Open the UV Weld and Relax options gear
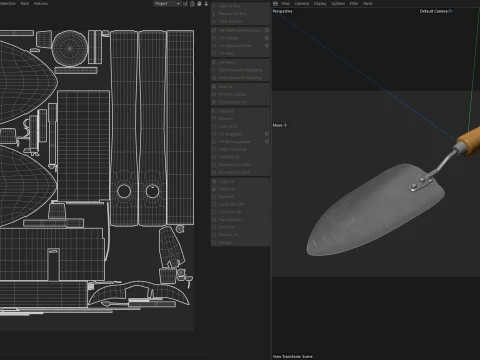The width and height of the screenshot is (480, 360). pos(267,45)
